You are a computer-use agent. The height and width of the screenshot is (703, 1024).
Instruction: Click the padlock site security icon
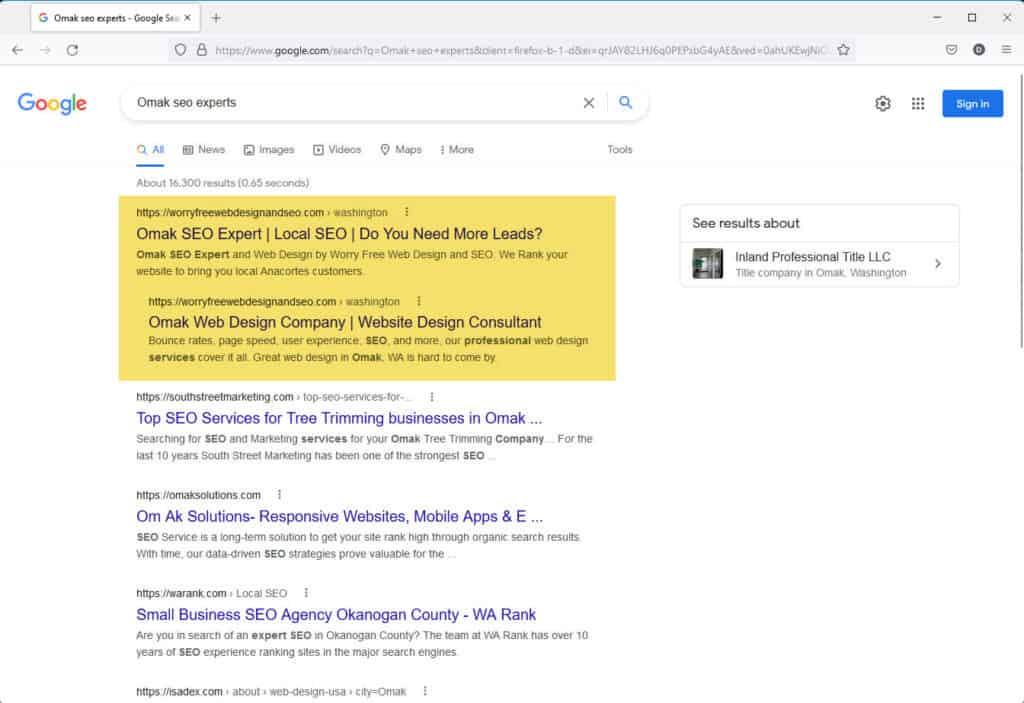[x=202, y=50]
